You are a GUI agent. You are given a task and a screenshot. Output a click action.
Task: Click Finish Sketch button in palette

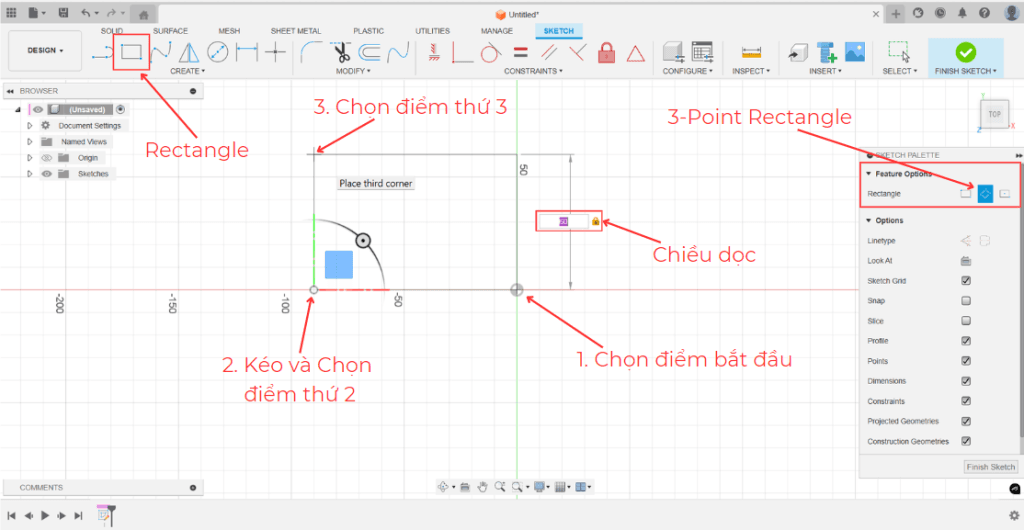tap(990, 467)
